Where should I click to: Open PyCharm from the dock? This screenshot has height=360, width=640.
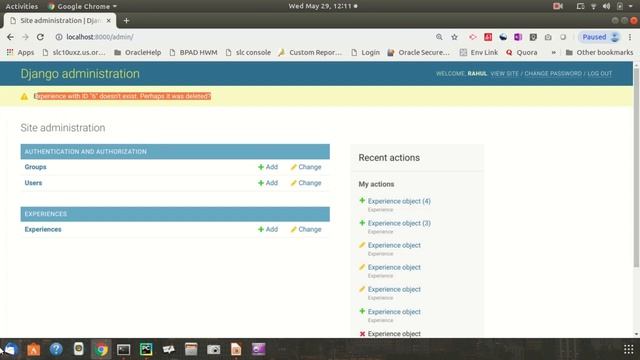146,349
